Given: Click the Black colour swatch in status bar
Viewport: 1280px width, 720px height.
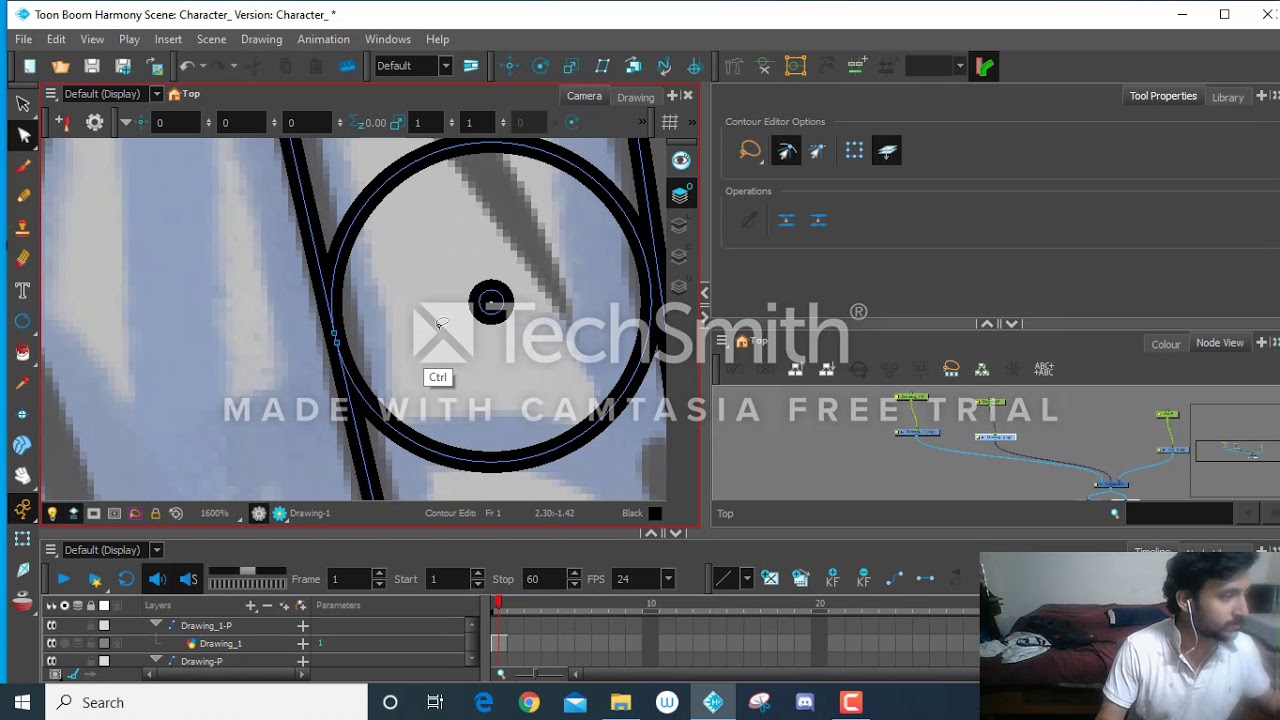Looking at the screenshot, I should click(655, 513).
